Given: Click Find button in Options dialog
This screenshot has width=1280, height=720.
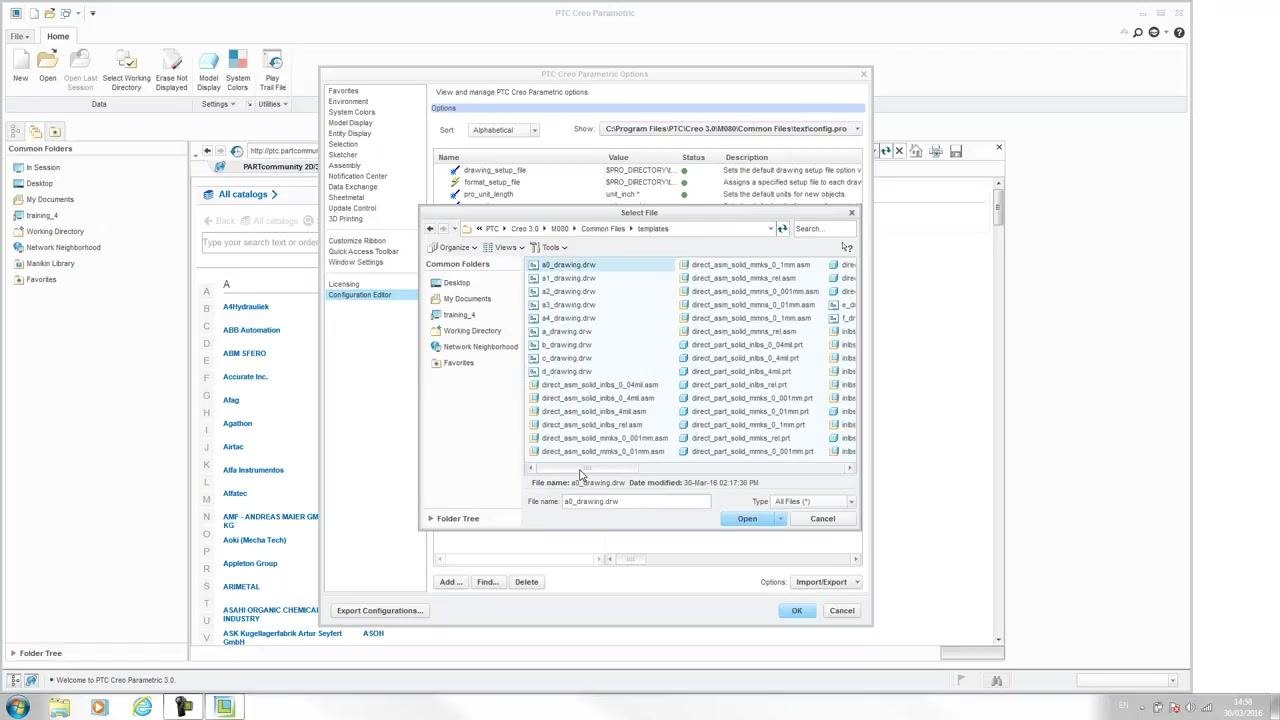Looking at the screenshot, I should point(487,582).
